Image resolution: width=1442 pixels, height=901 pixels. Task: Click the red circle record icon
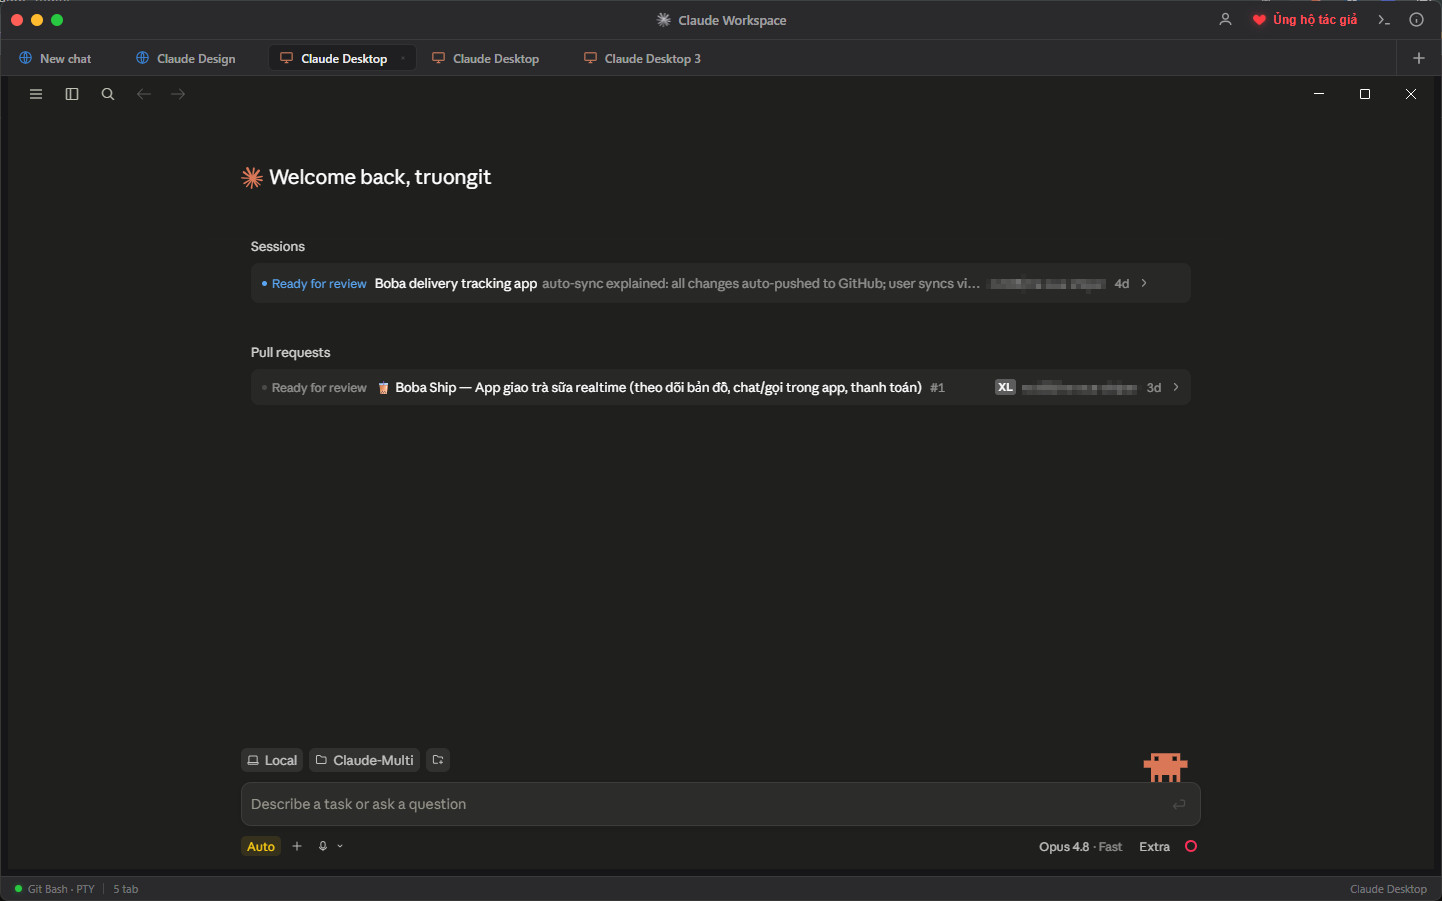click(1191, 846)
